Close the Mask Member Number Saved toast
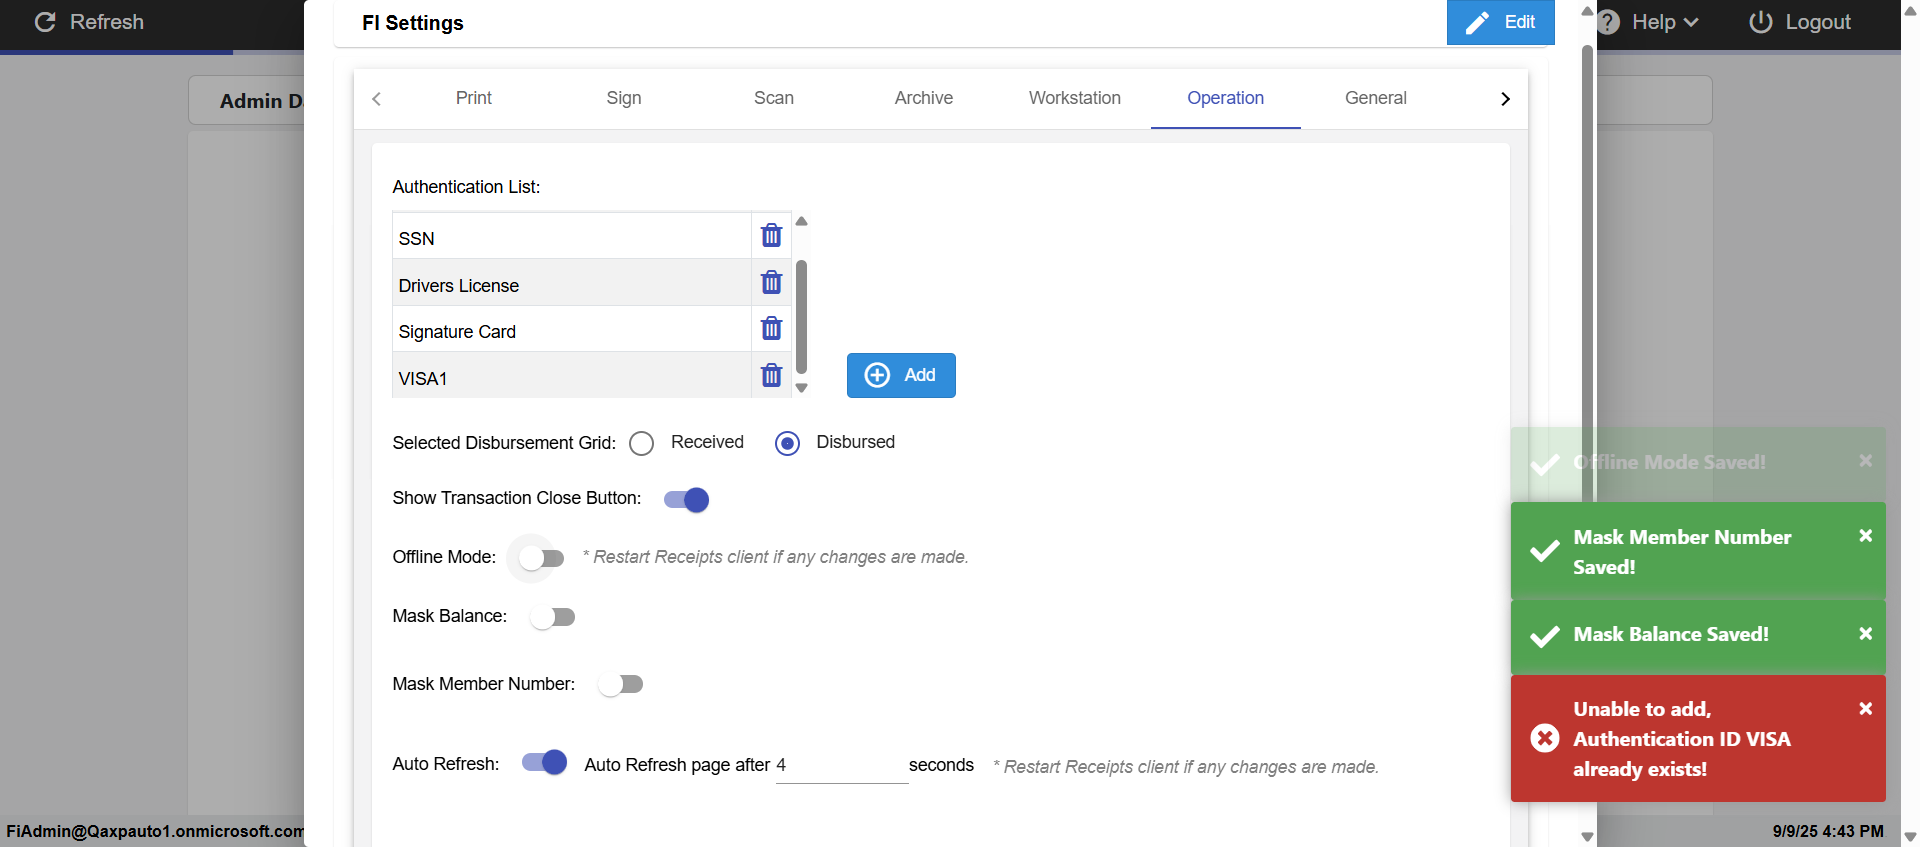 point(1865,536)
